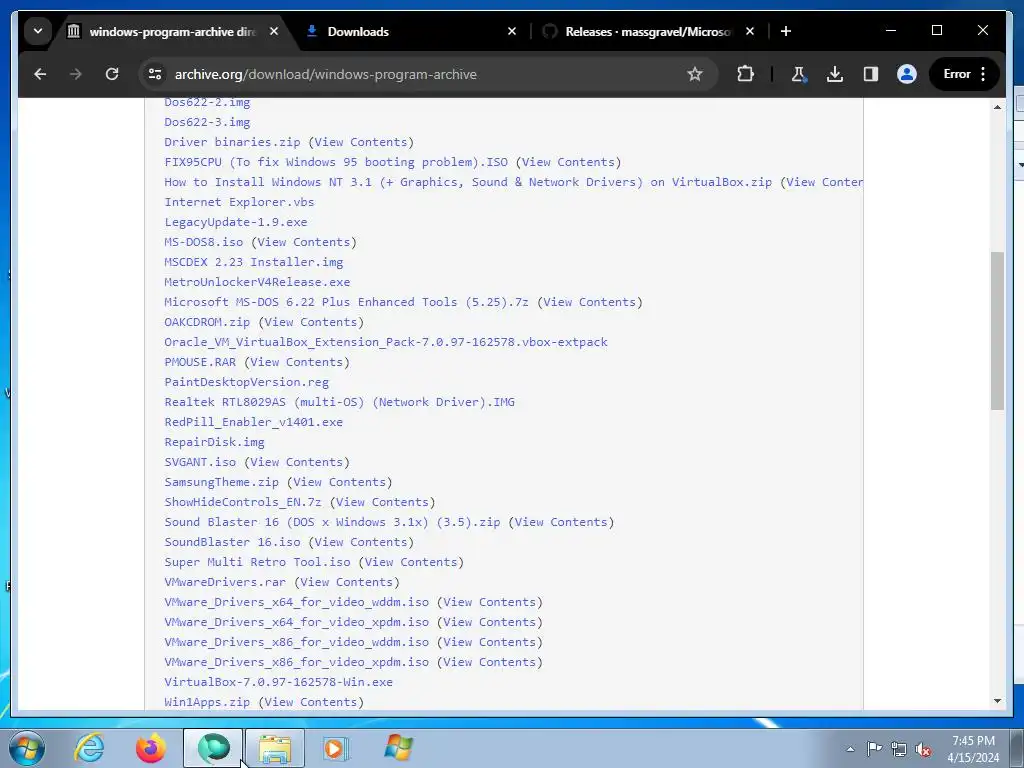Download MSCDEX 2.23 Installer.img

[253, 262]
